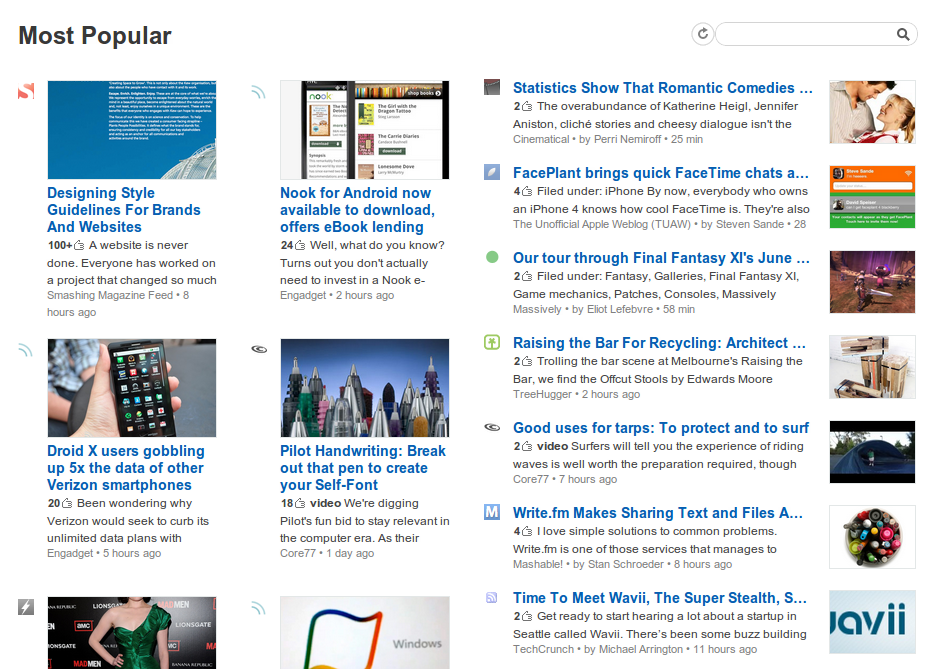Click the Pilot pens cityscape thumbnail
943x669 pixels.
pyautogui.click(x=364, y=388)
